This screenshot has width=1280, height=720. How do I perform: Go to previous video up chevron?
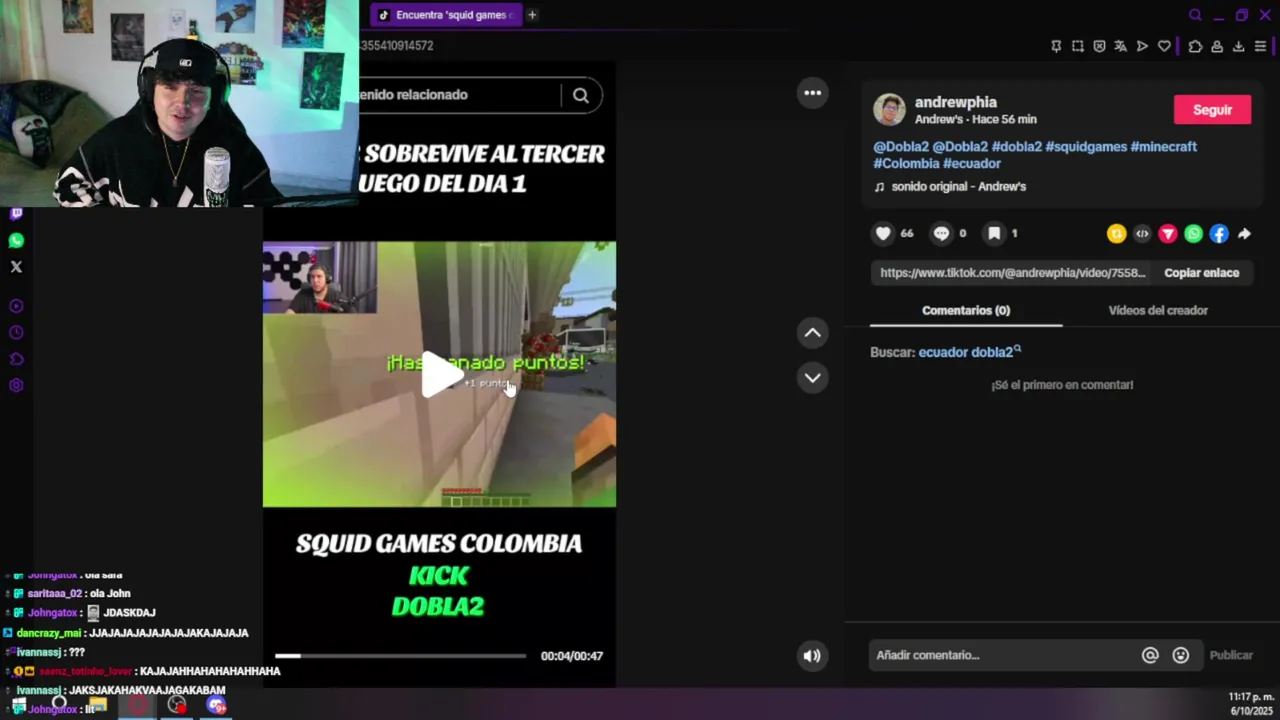(812, 333)
